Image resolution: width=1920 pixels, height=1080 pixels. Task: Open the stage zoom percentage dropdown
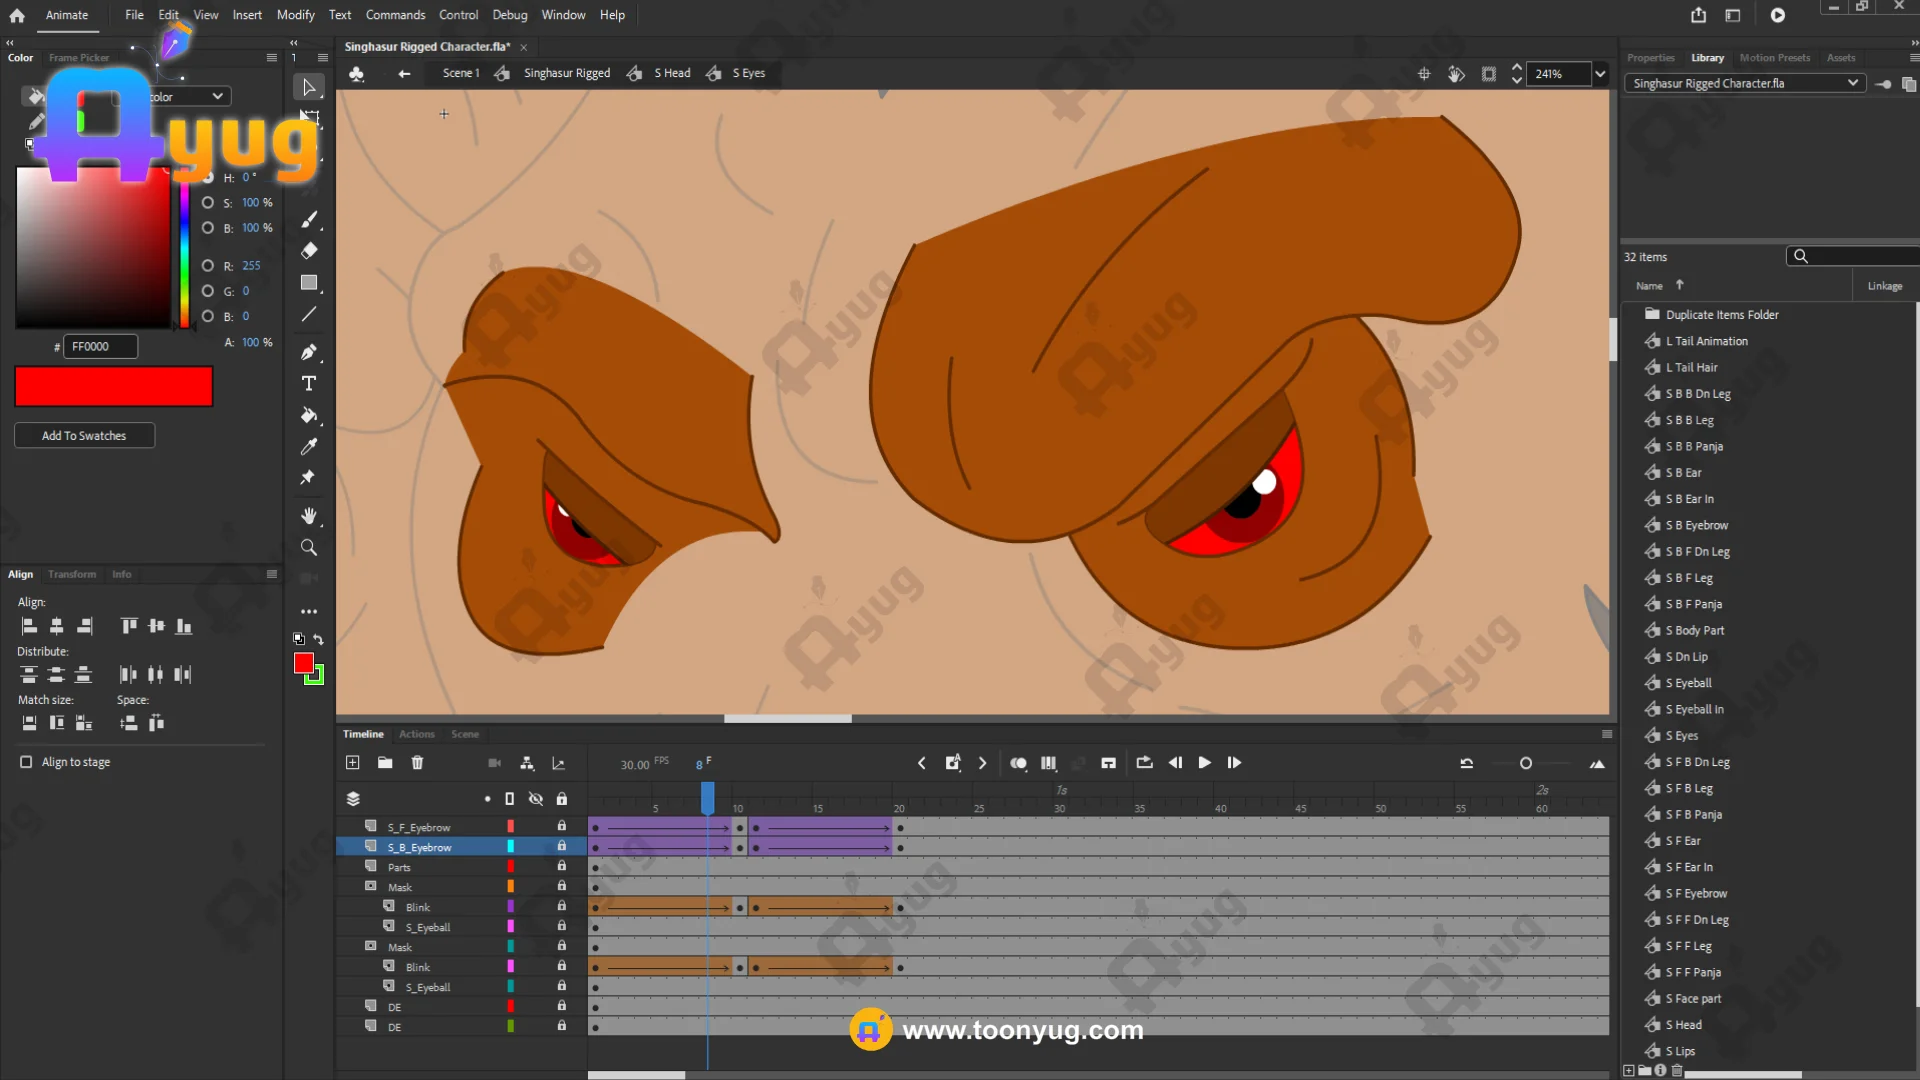coord(1600,73)
